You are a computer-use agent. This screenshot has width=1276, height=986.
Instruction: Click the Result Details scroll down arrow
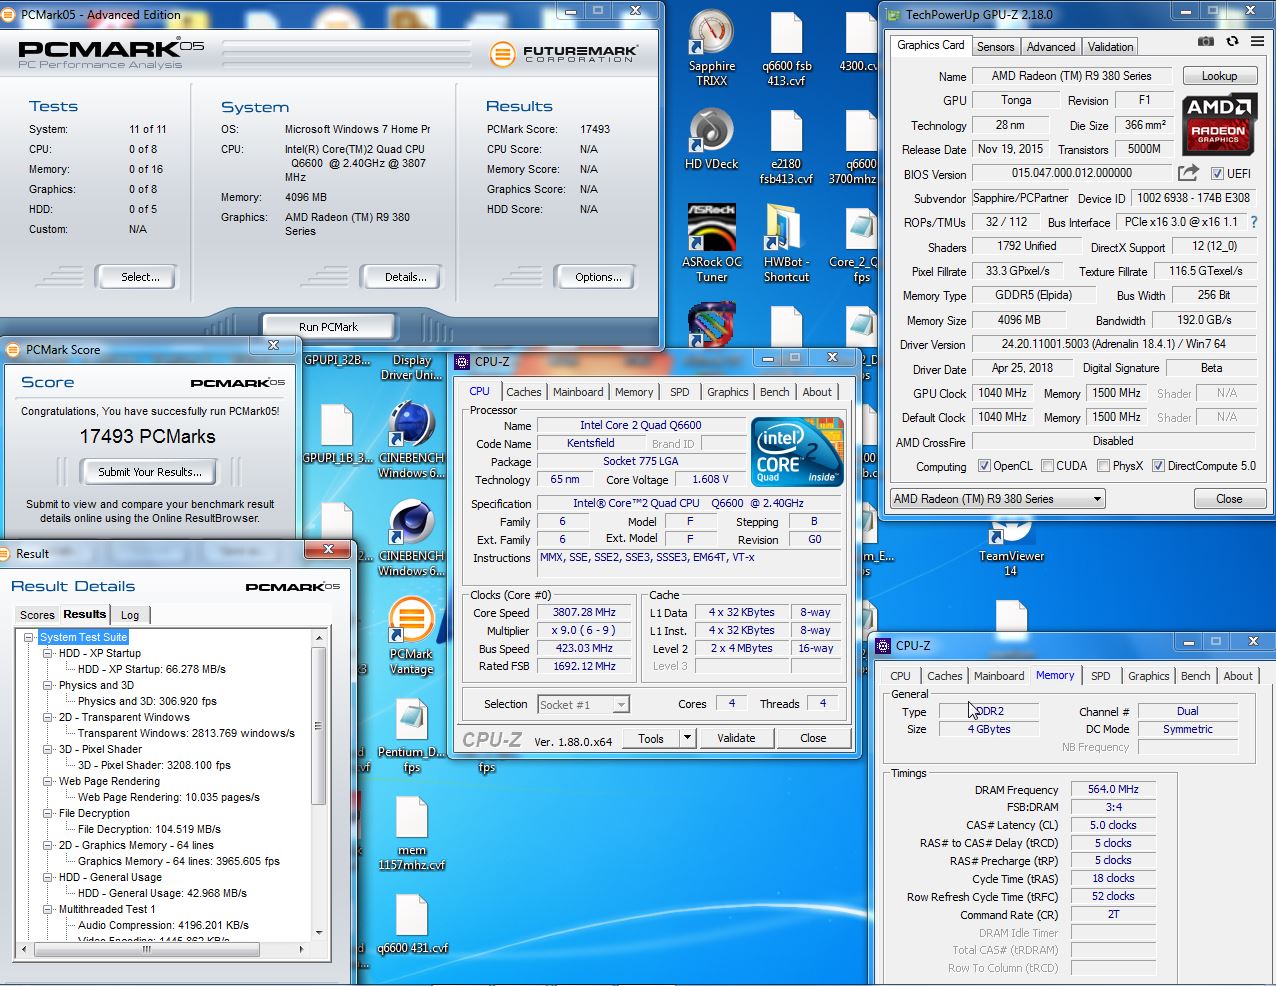point(319,933)
